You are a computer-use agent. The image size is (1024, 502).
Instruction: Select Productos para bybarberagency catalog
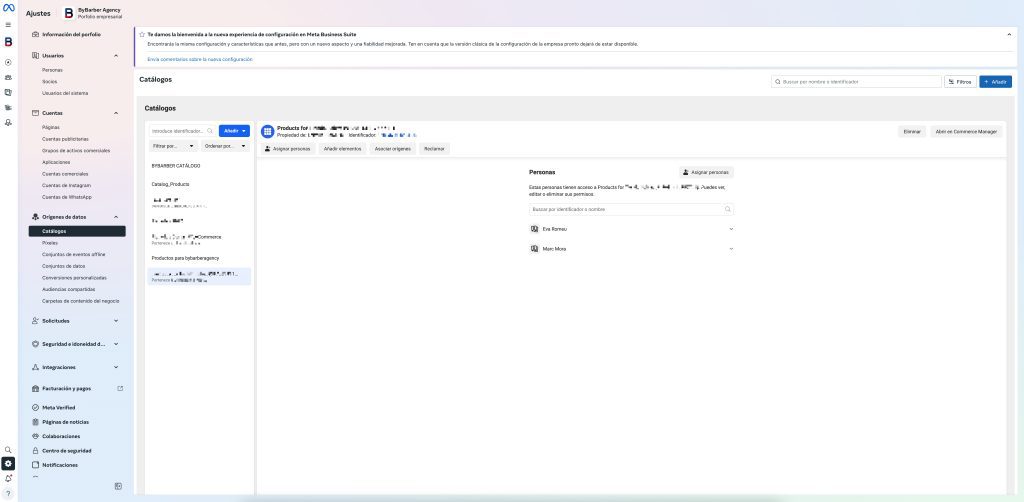click(x=185, y=258)
